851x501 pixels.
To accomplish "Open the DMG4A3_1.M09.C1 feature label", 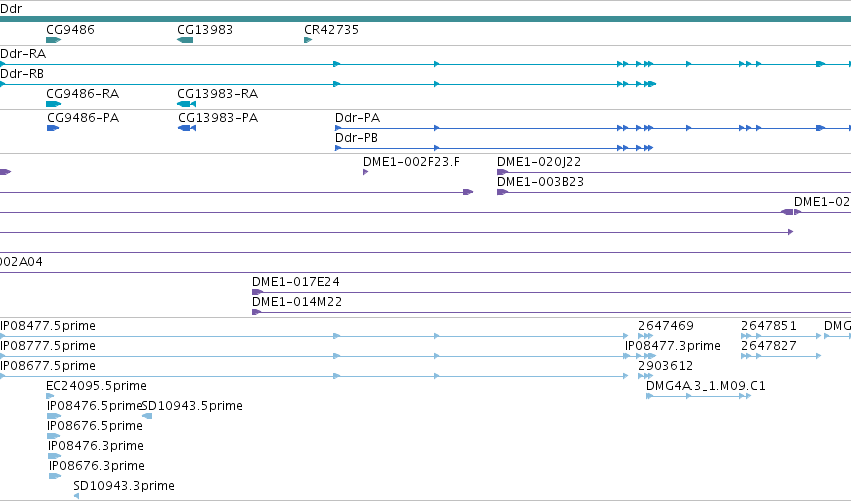I will (x=706, y=386).
